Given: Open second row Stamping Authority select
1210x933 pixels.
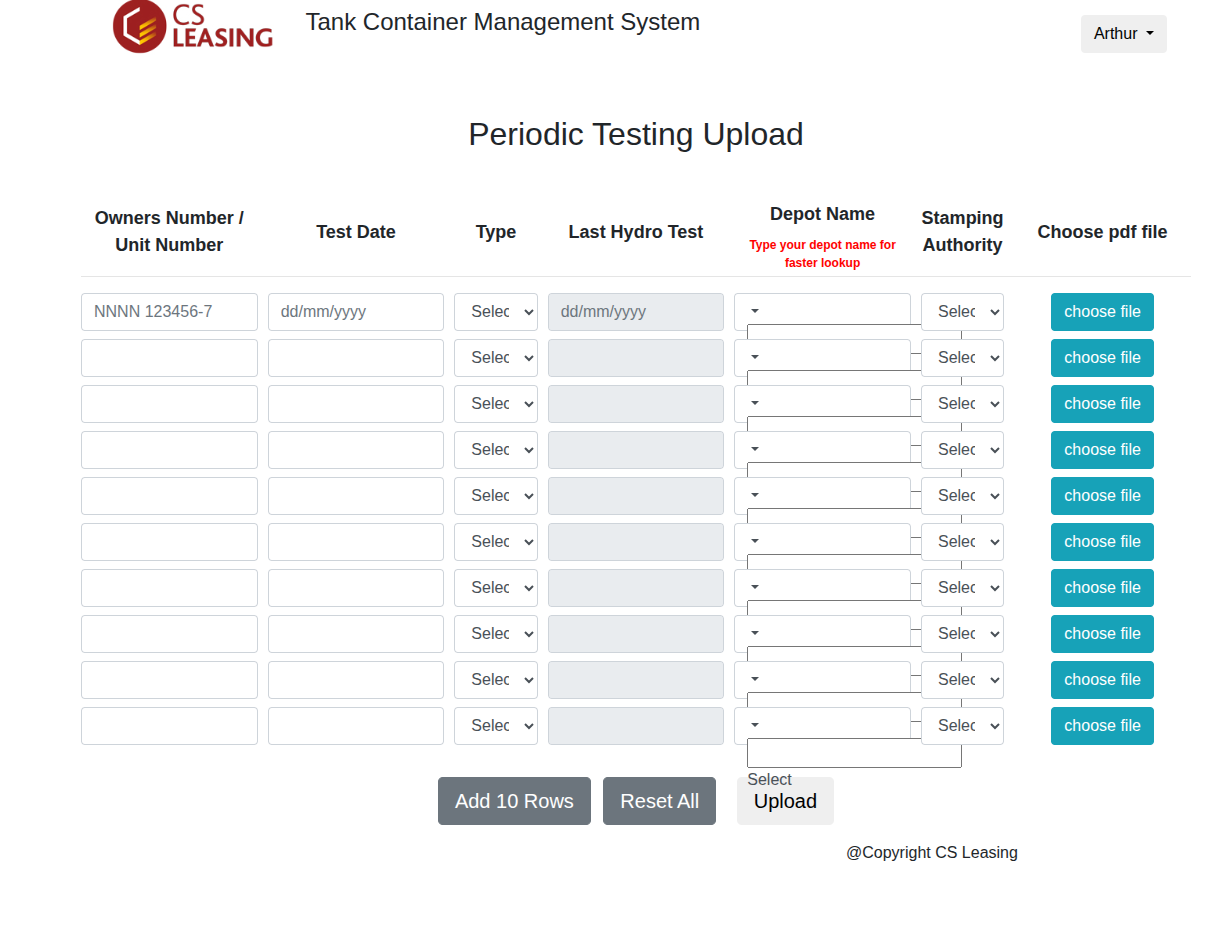Looking at the screenshot, I should (x=962, y=358).
